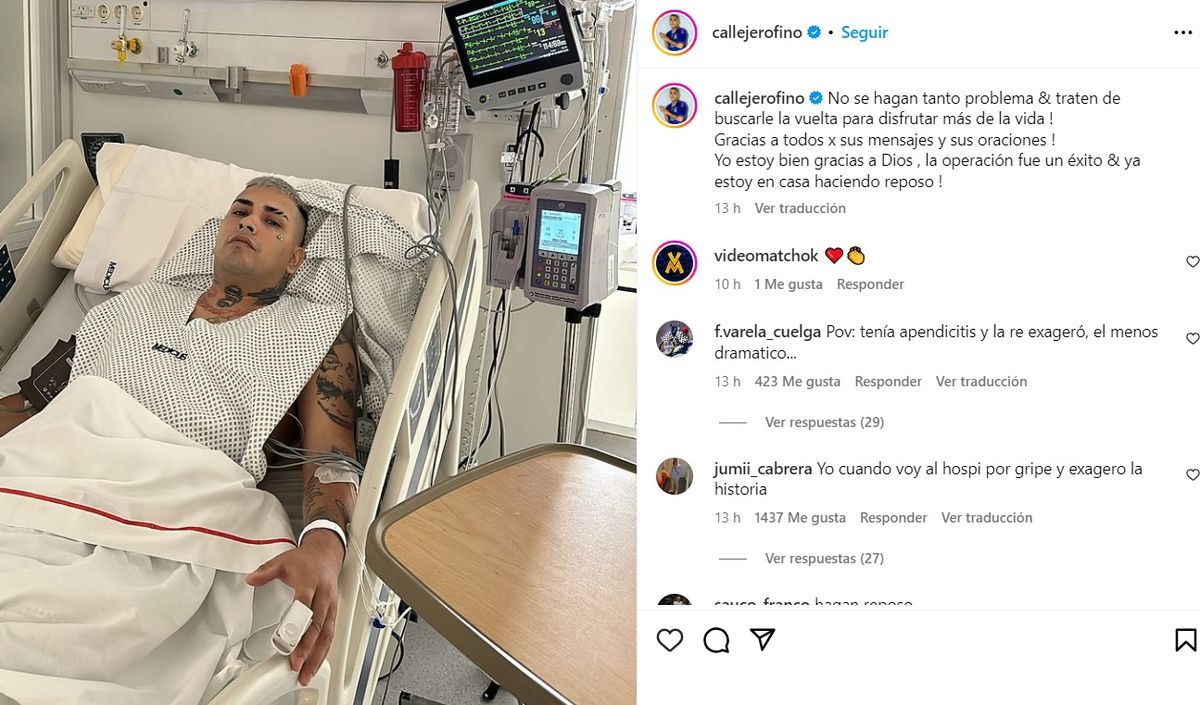This screenshot has height=705, width=1200.
Task: Open f.varela_cuelga profile avatar
Action: (675, 339)
